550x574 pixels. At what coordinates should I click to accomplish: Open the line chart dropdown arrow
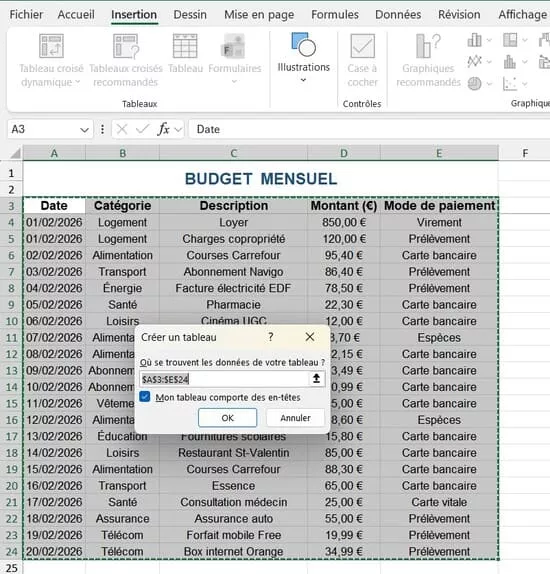(x=489, y=62)
